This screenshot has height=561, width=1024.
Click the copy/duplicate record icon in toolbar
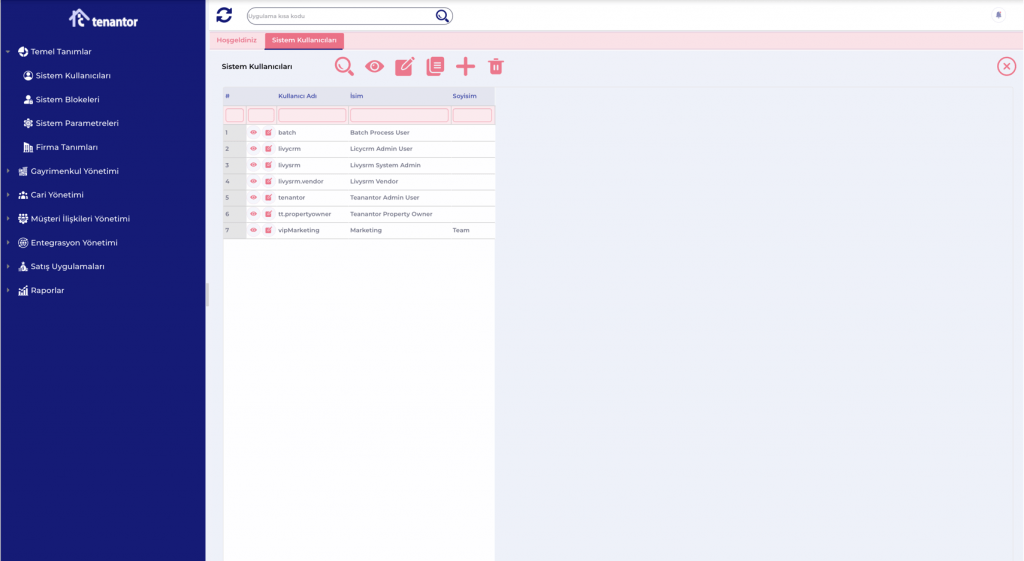click(435, 67)
